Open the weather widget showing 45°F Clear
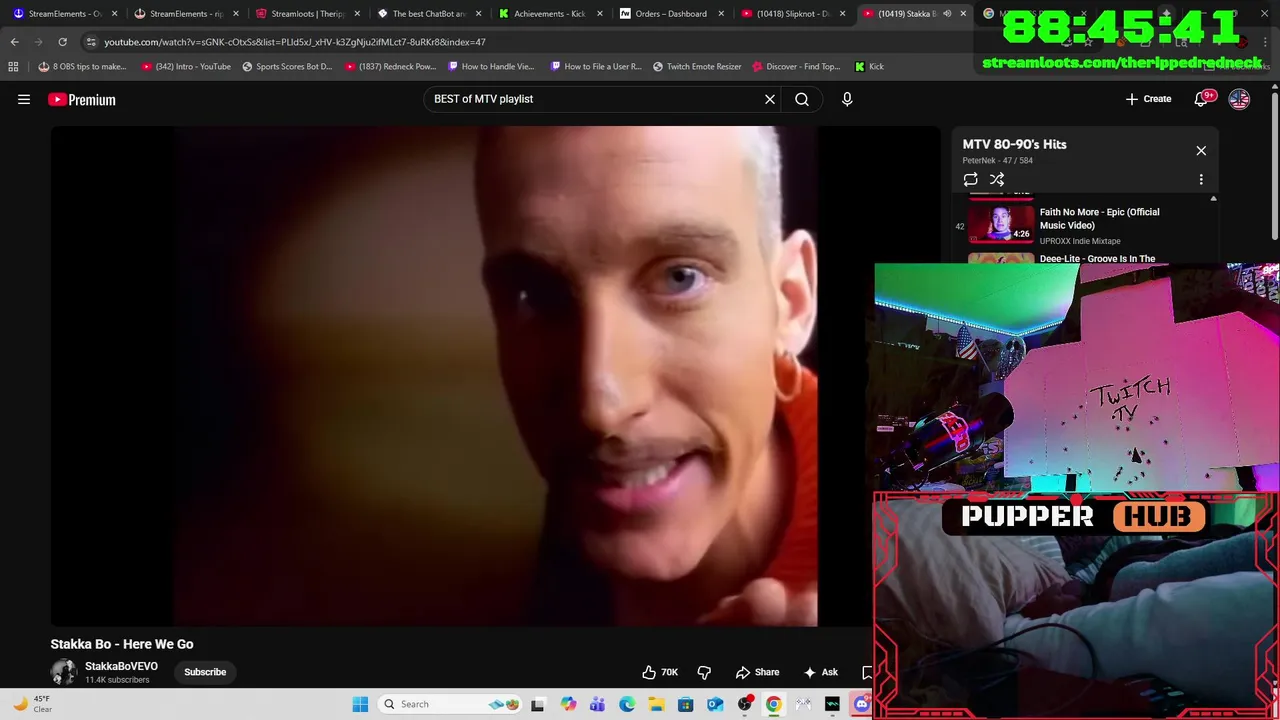This screenshot has width=1280, height=720. click(x=30, y=704)
